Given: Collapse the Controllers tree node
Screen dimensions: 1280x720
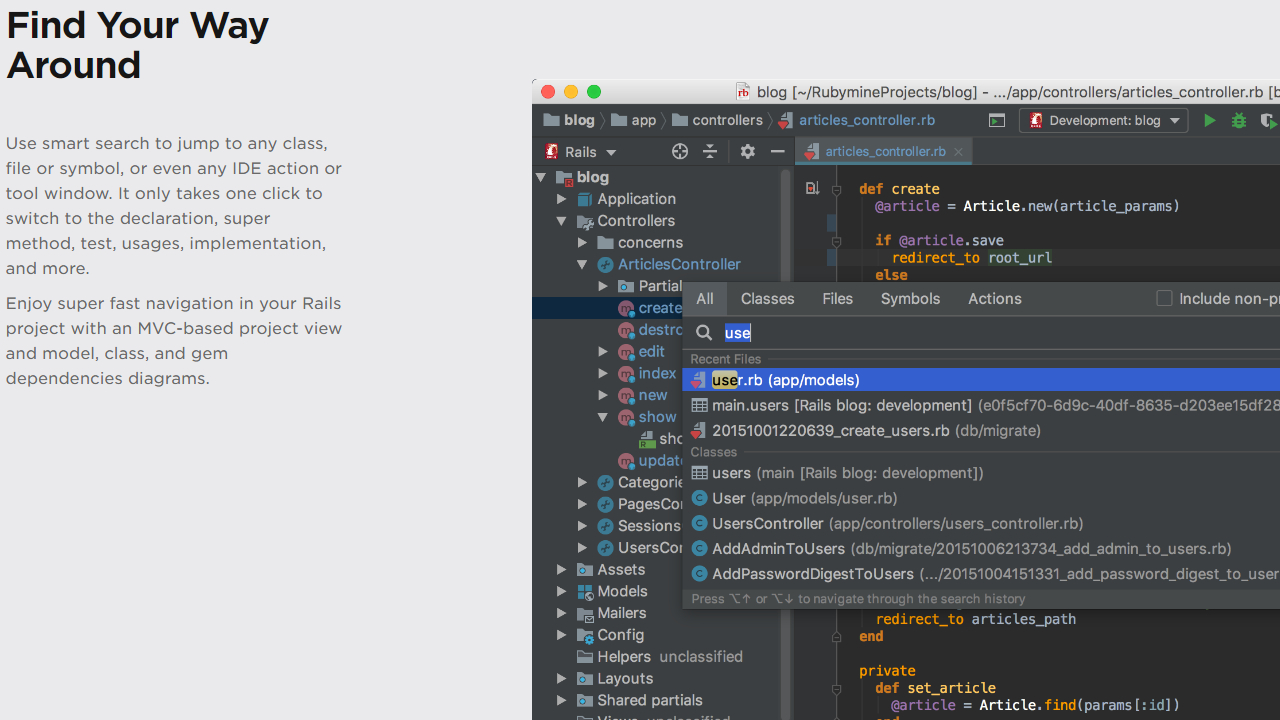Looking at the screenshot, I should pyautogui.click(x=562, y=221).
